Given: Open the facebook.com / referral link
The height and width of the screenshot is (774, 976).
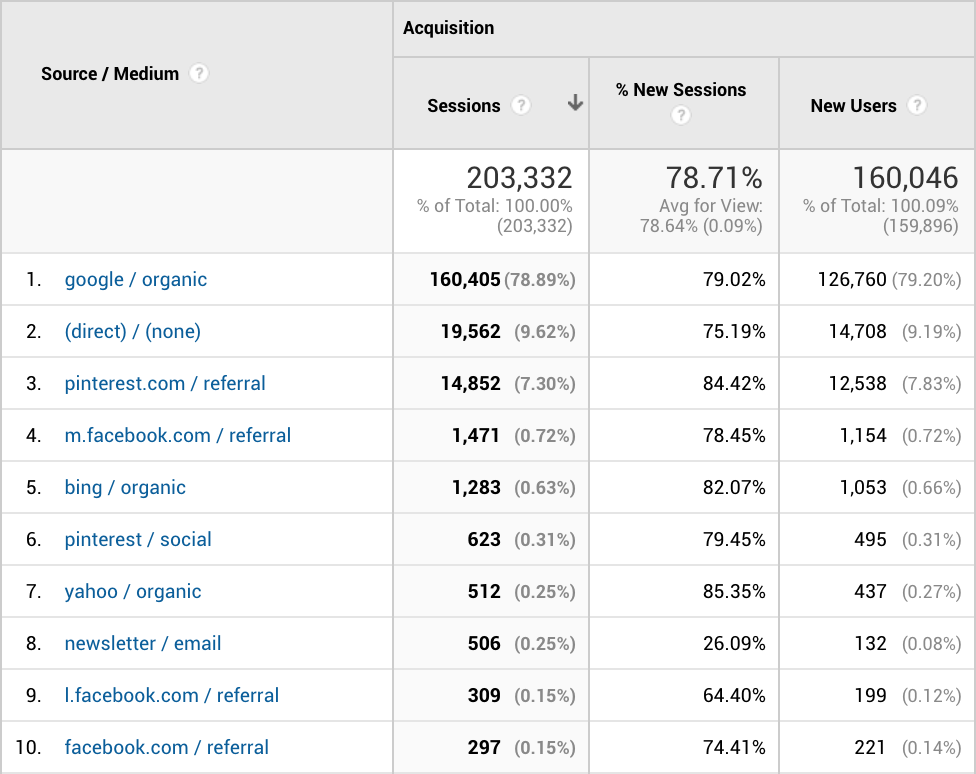Looking at the screenshot, I should (x=167, y=747).
